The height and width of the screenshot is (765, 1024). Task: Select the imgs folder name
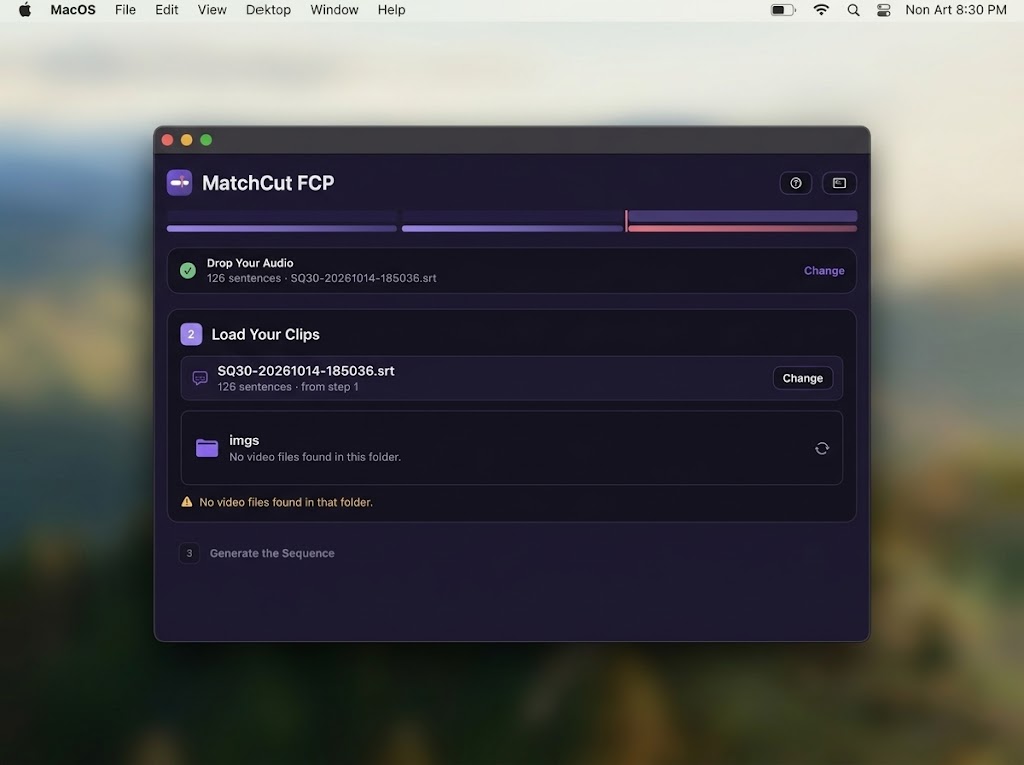[x=244, y=440]
